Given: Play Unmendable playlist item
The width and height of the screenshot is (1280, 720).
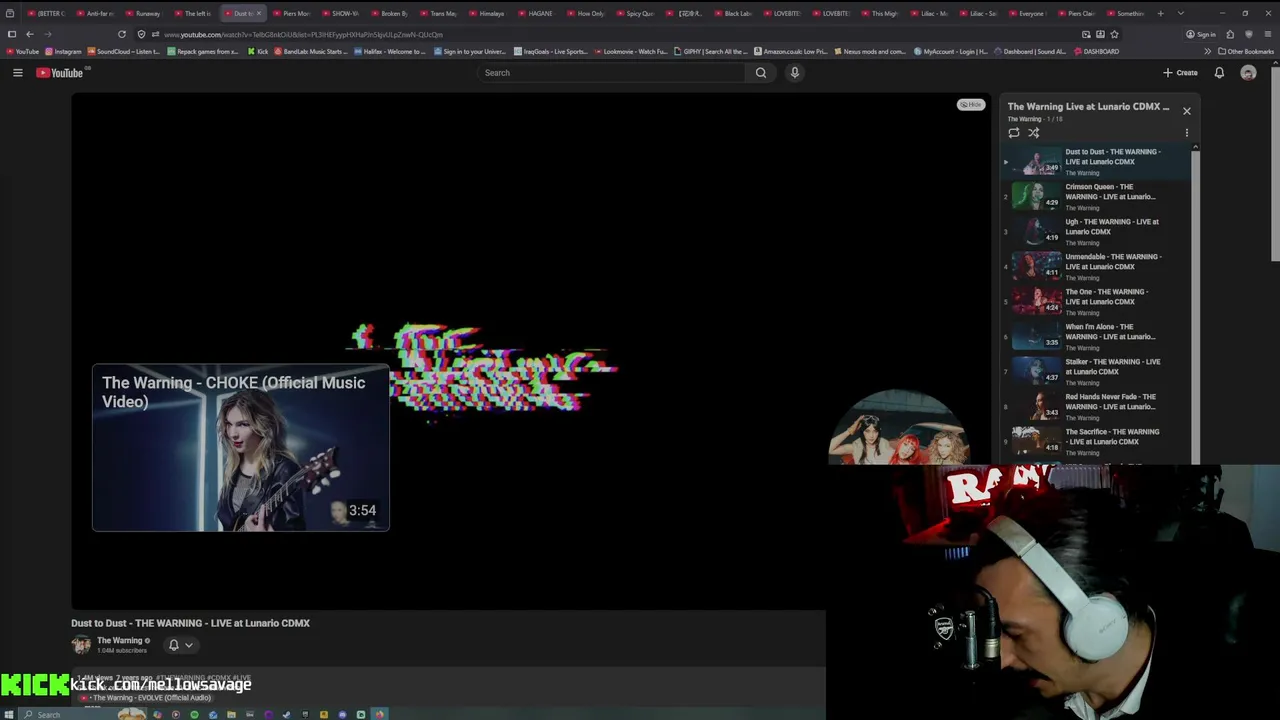Looking at the screenshot, I should (x=1096, y=267).
